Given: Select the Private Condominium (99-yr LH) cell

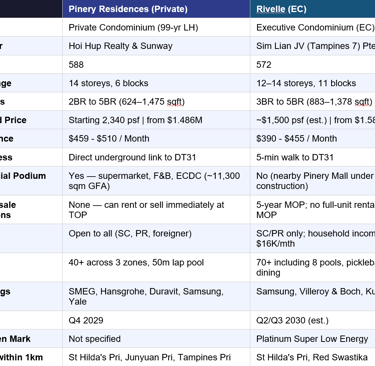Looking at the screenshot, I should pos(156,27).
